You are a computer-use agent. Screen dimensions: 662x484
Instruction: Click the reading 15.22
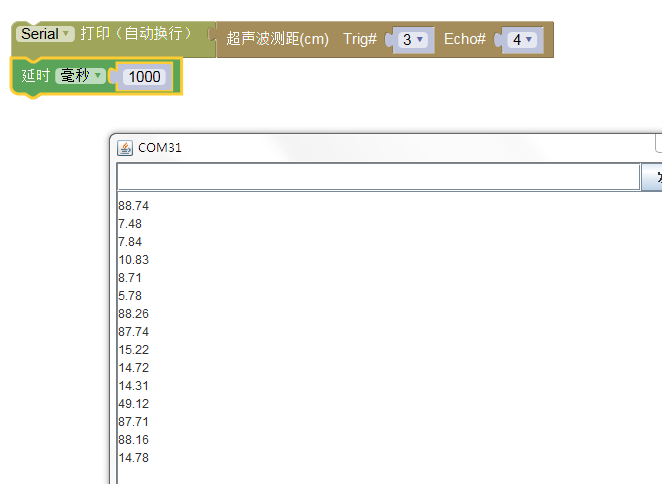(133, 350)
